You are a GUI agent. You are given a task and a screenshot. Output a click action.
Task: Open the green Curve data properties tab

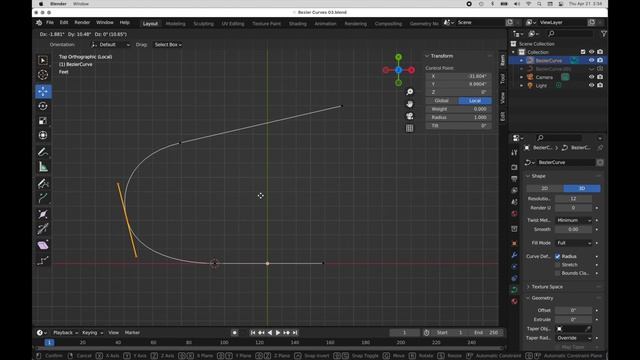pyautogui.click(x=514, y=289)
